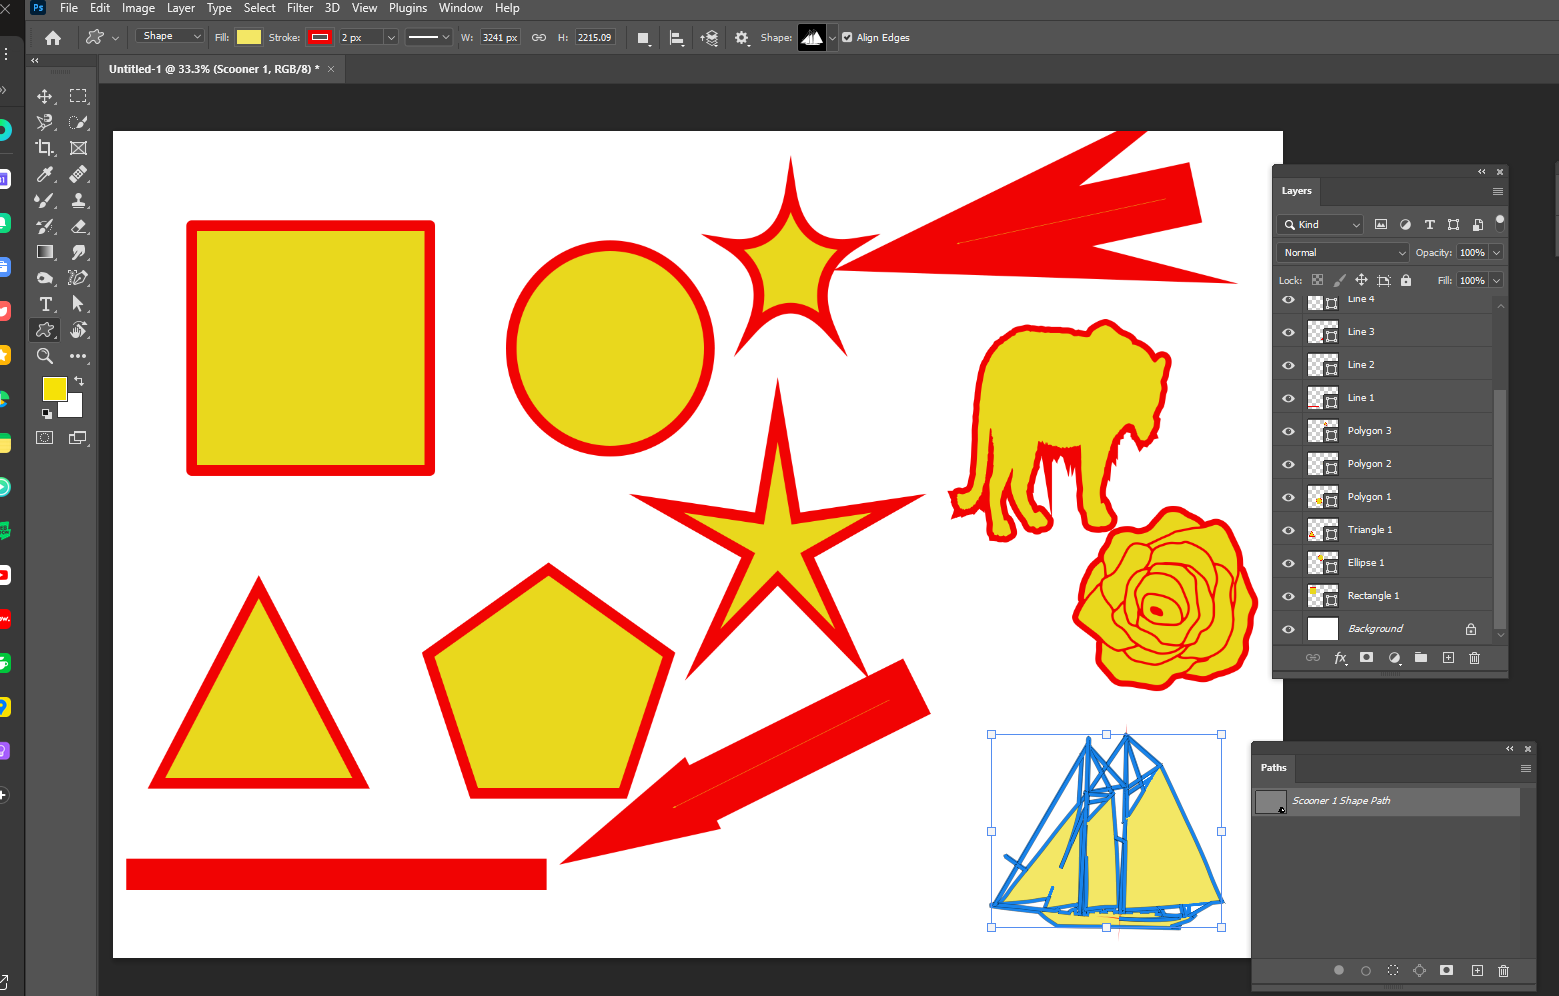Open the Edit Toolbar three-dots menu
The width and height of the screenshot is (1559, 996).
tap(78, 356)
